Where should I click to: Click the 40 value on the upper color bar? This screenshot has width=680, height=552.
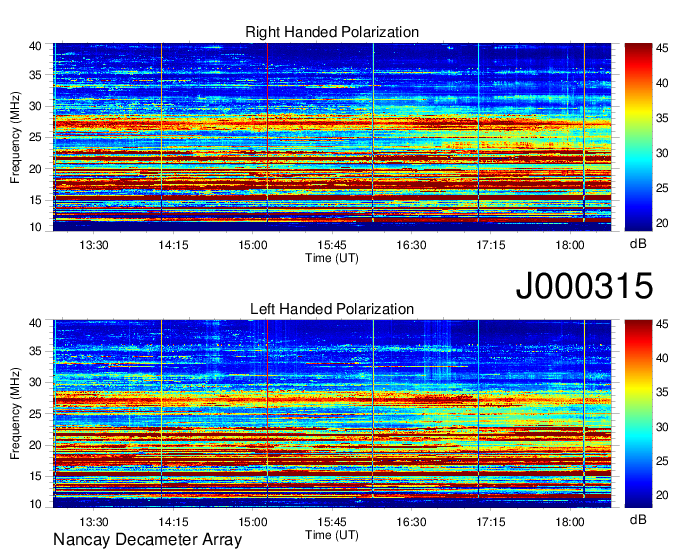[x=662, y=83]
